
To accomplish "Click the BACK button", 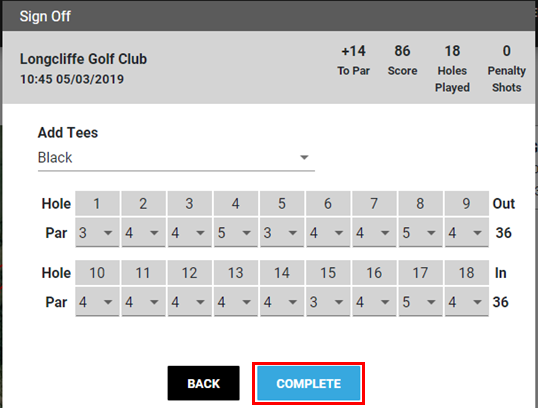I will point(203,383).
